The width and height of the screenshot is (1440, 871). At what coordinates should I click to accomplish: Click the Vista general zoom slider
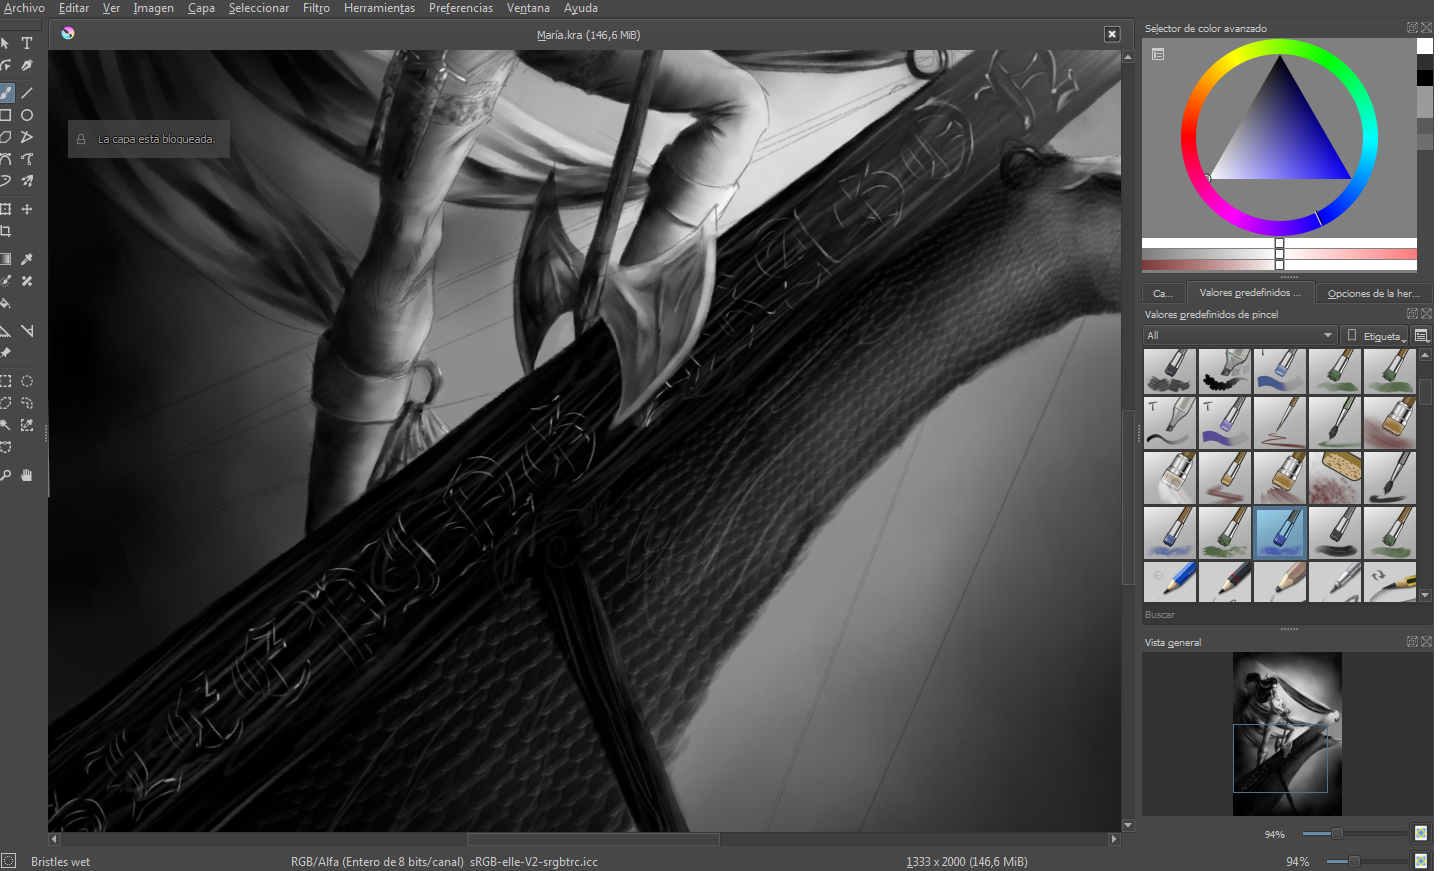point(1355,833)
